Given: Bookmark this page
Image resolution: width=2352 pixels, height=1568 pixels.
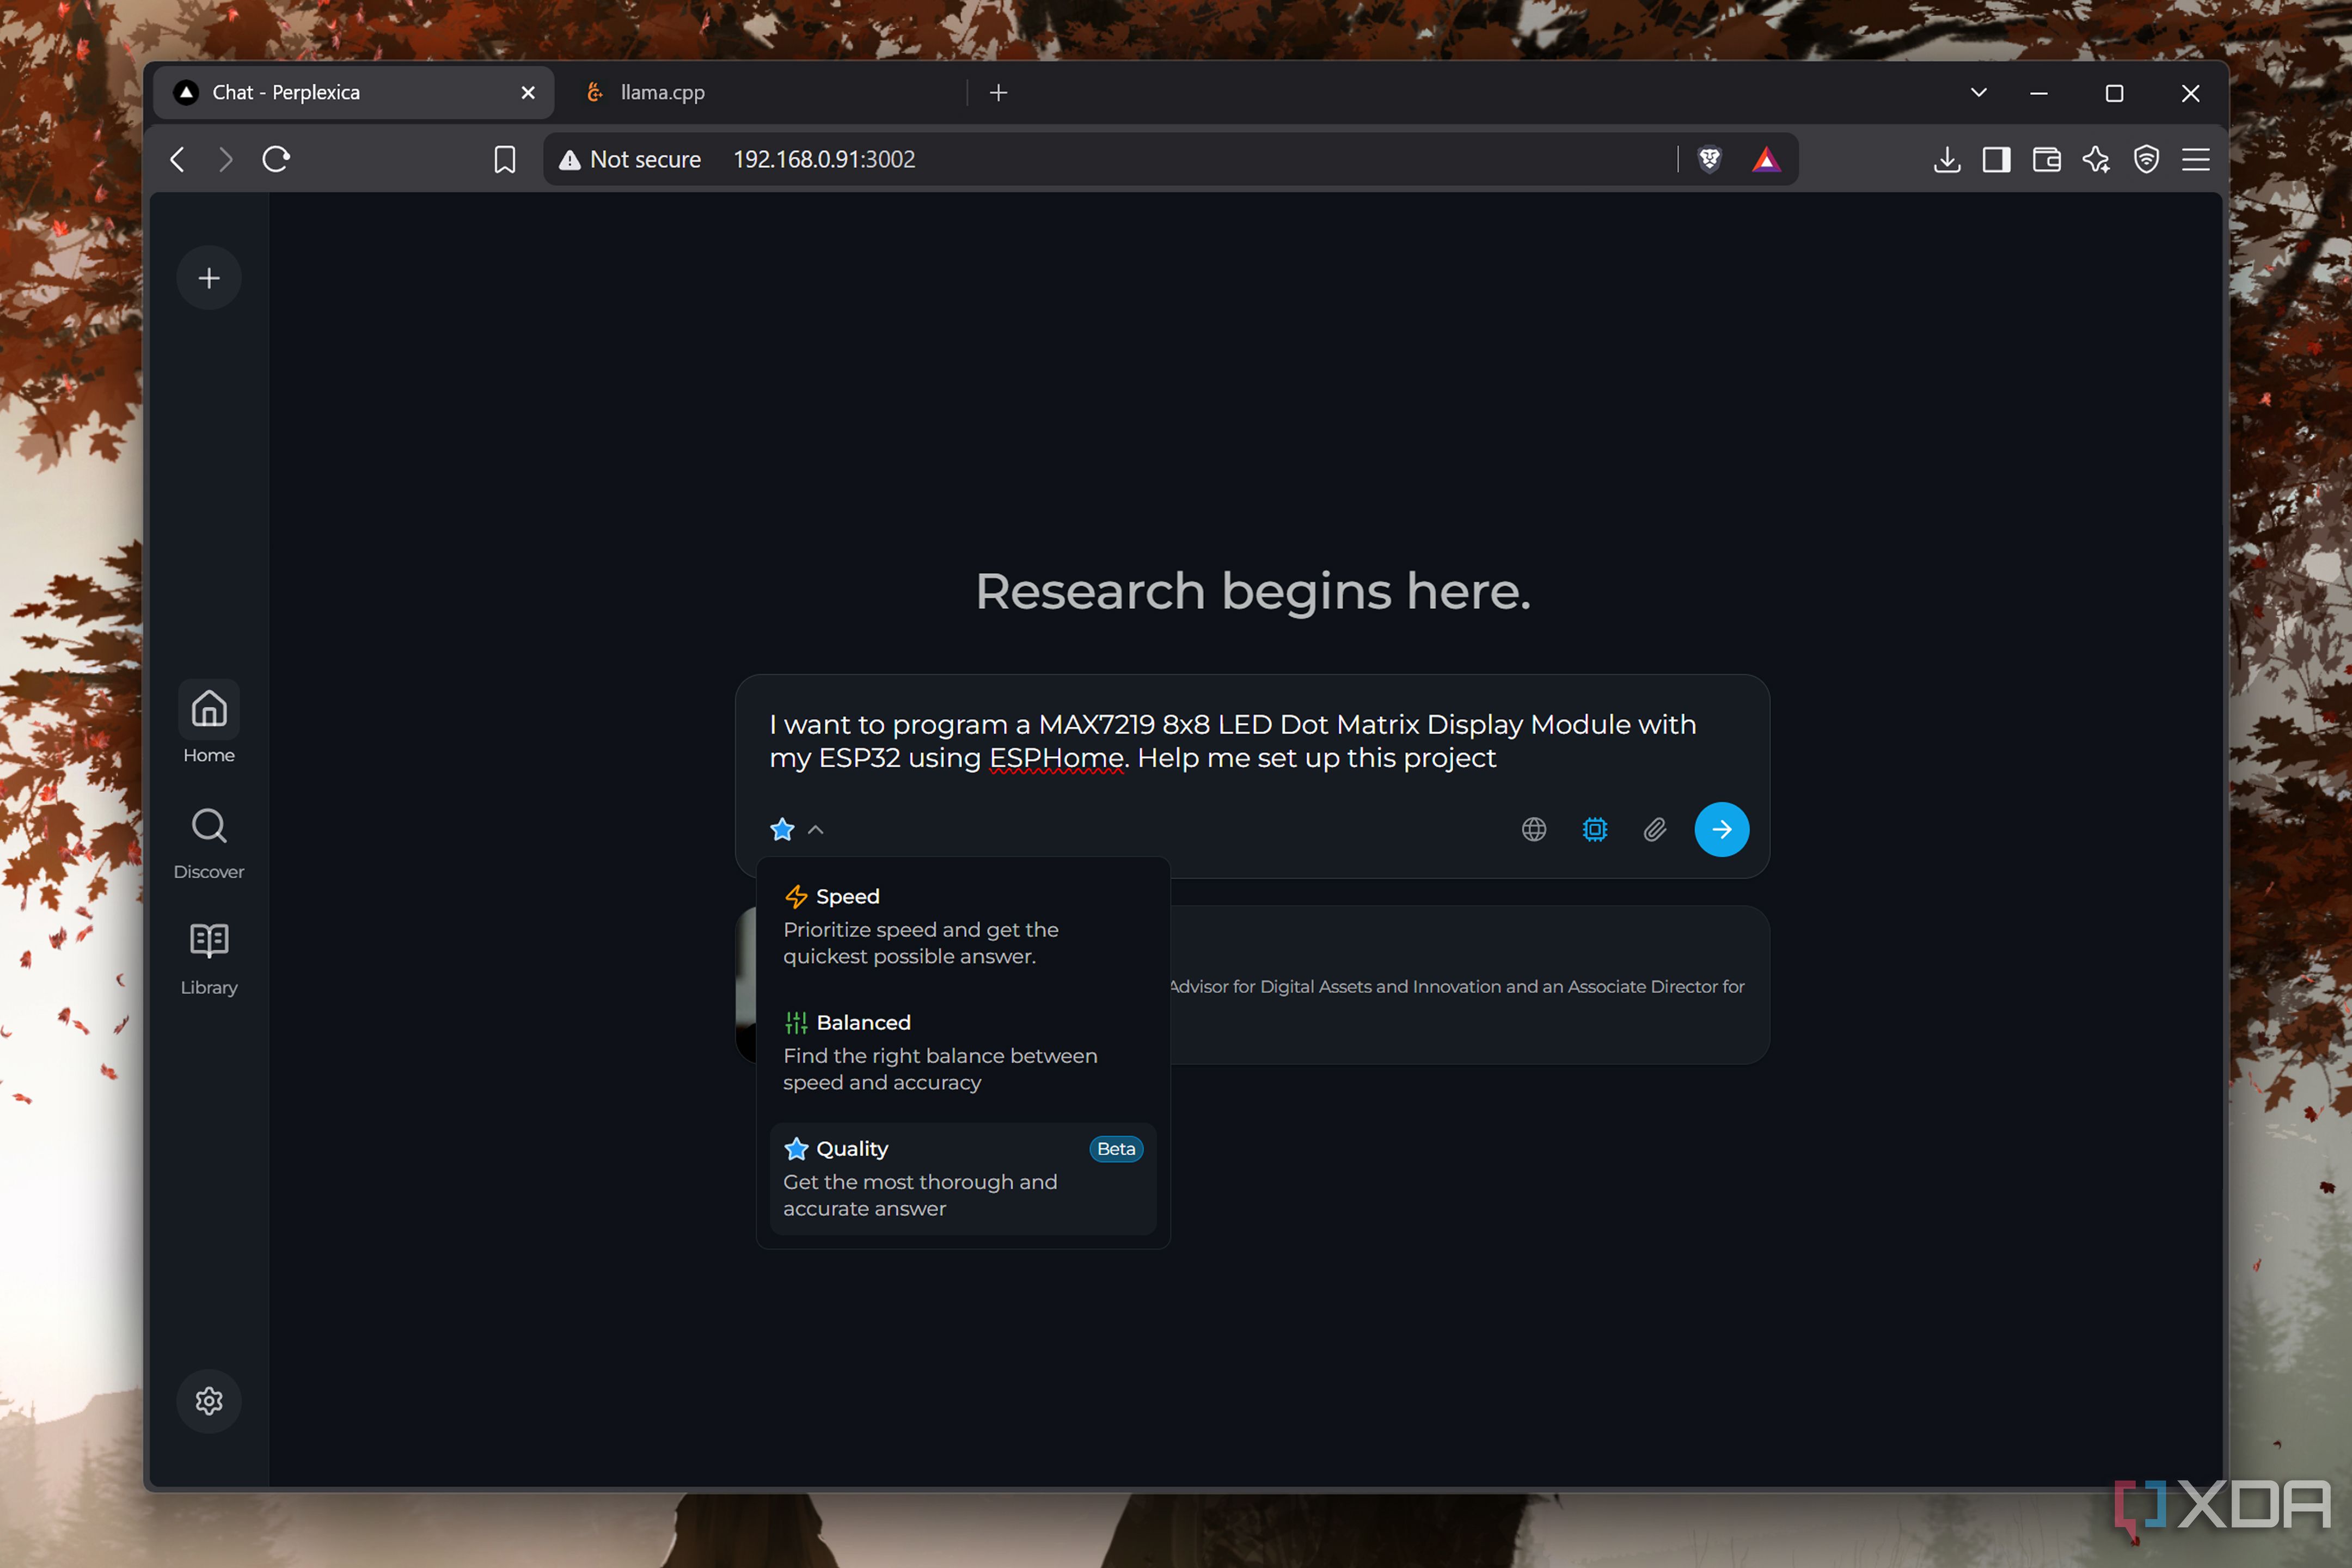Looking at the screenshot, I should point(505,160).
